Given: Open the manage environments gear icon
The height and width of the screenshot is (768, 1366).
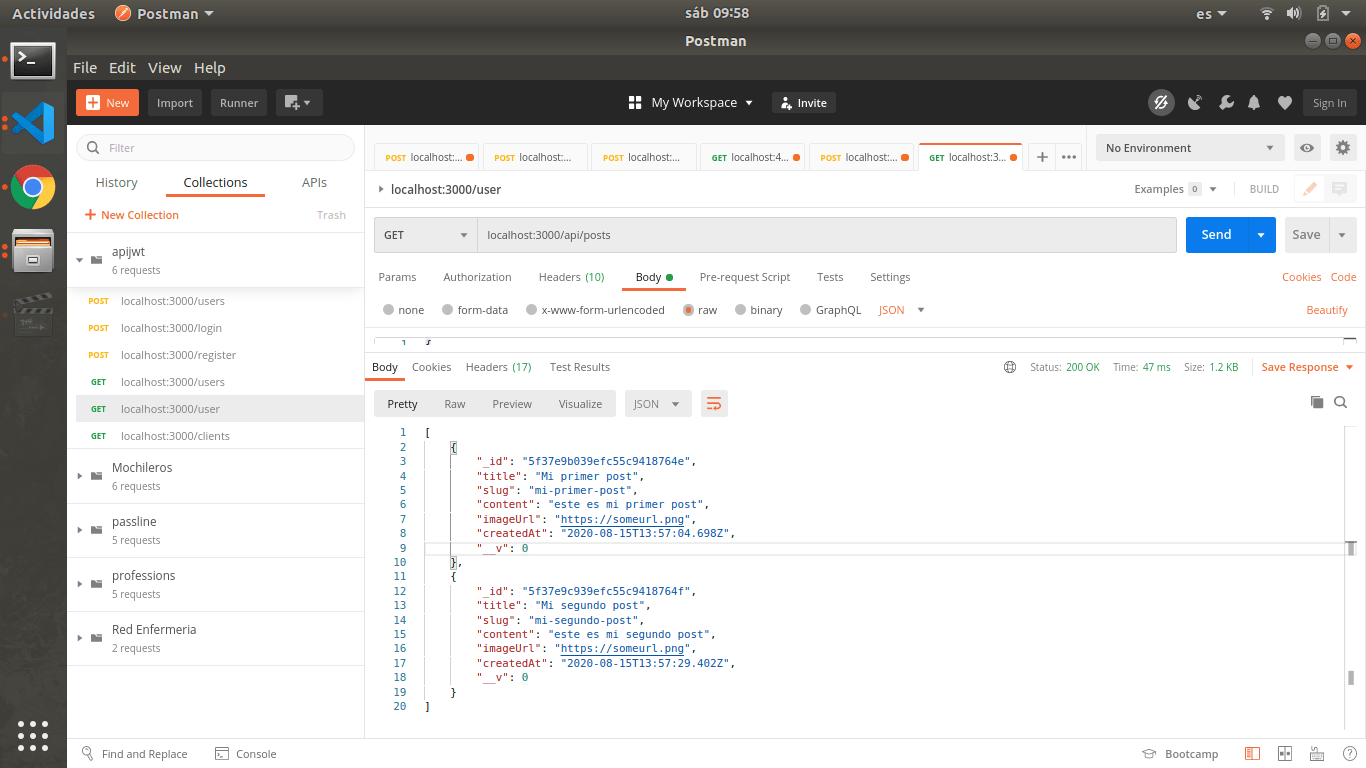Looking at the screenshot, I should coord(1343,148).
